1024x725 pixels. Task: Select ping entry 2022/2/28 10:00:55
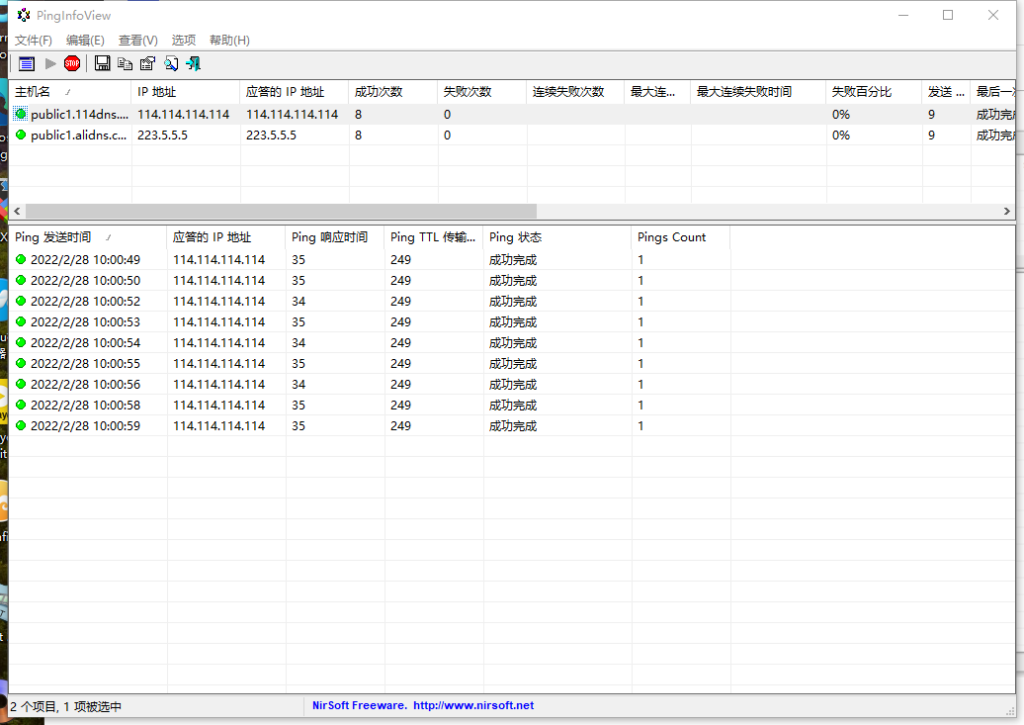click(x=370, y=364)
